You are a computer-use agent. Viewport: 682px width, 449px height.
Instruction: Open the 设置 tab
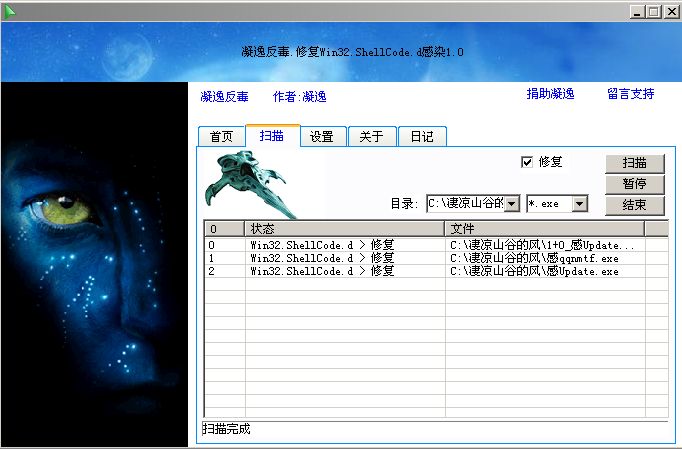coord(322,137)
